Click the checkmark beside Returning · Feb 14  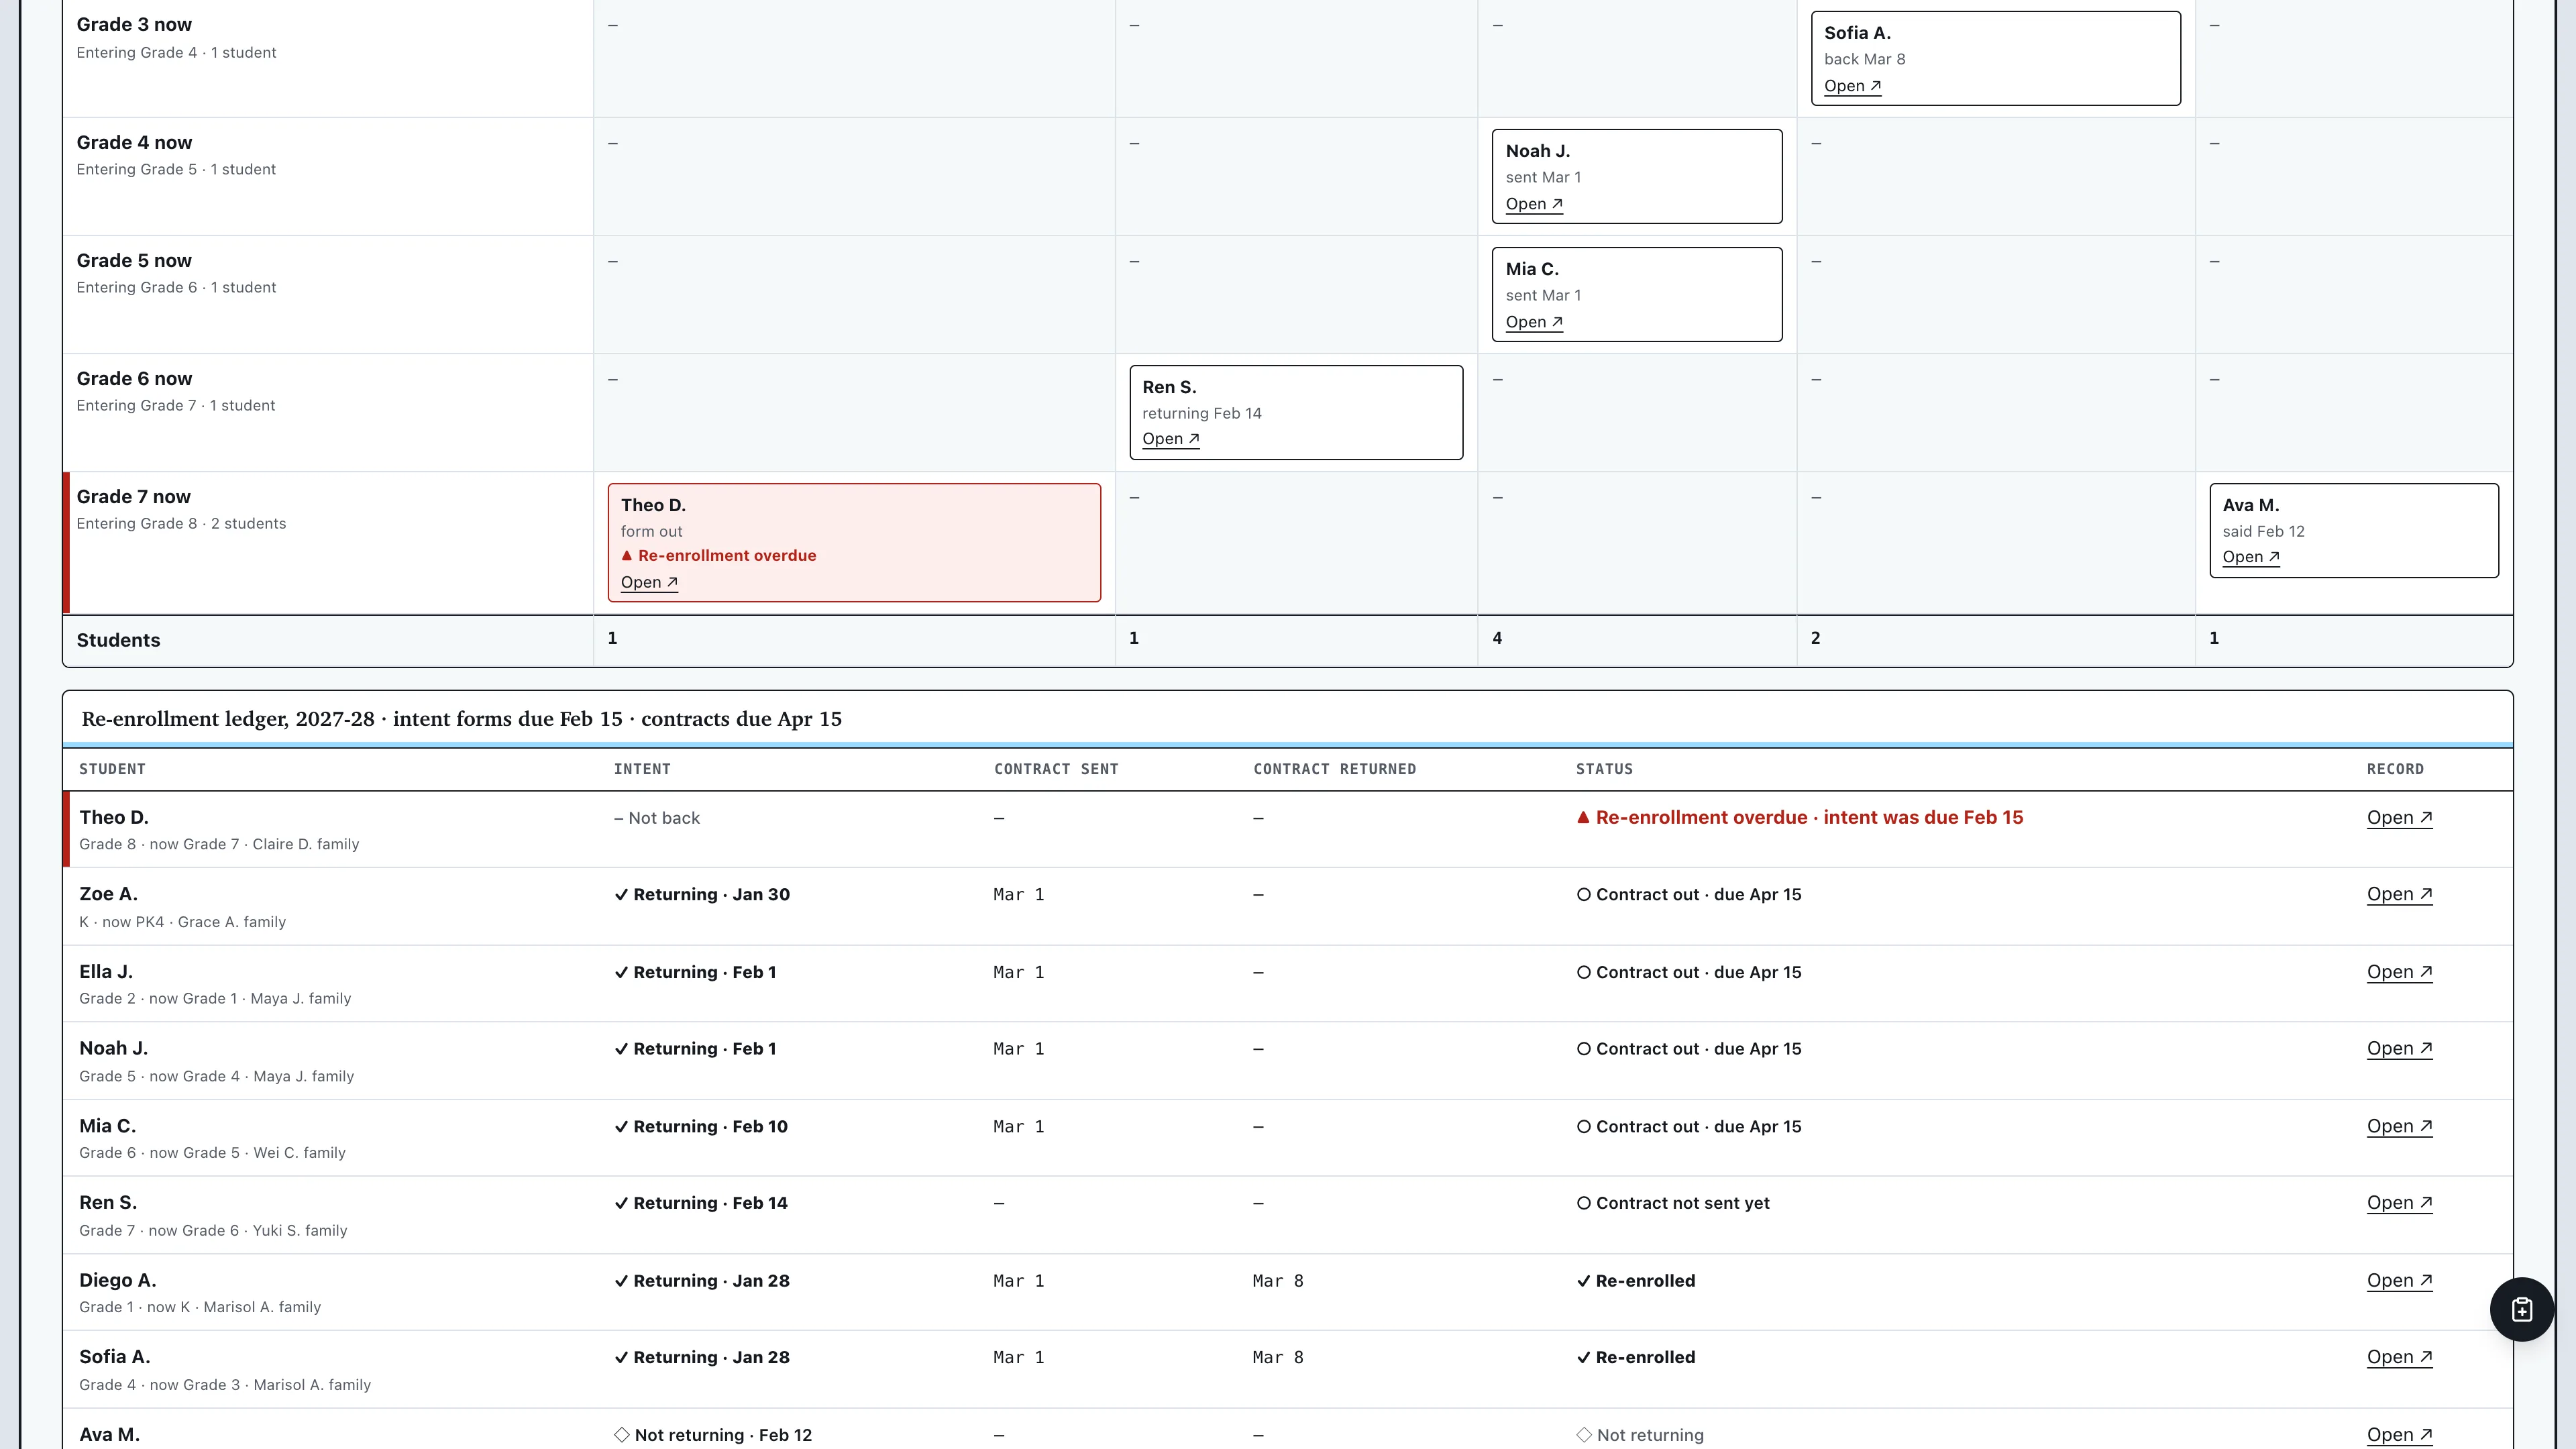(621, 1203)
